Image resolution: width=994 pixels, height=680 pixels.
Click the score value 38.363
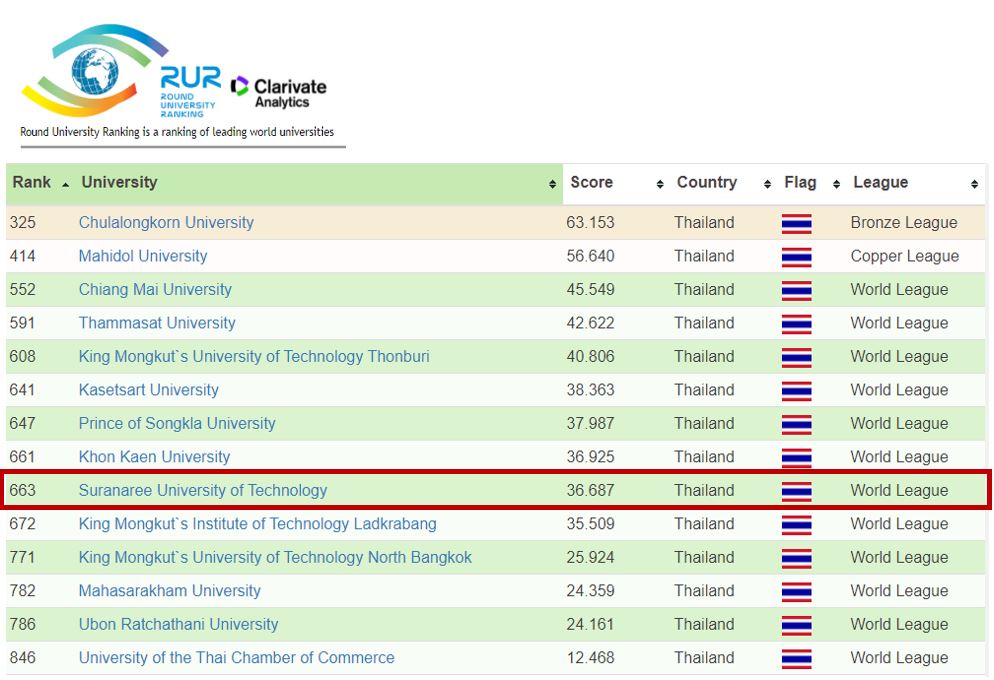(590, 390)
